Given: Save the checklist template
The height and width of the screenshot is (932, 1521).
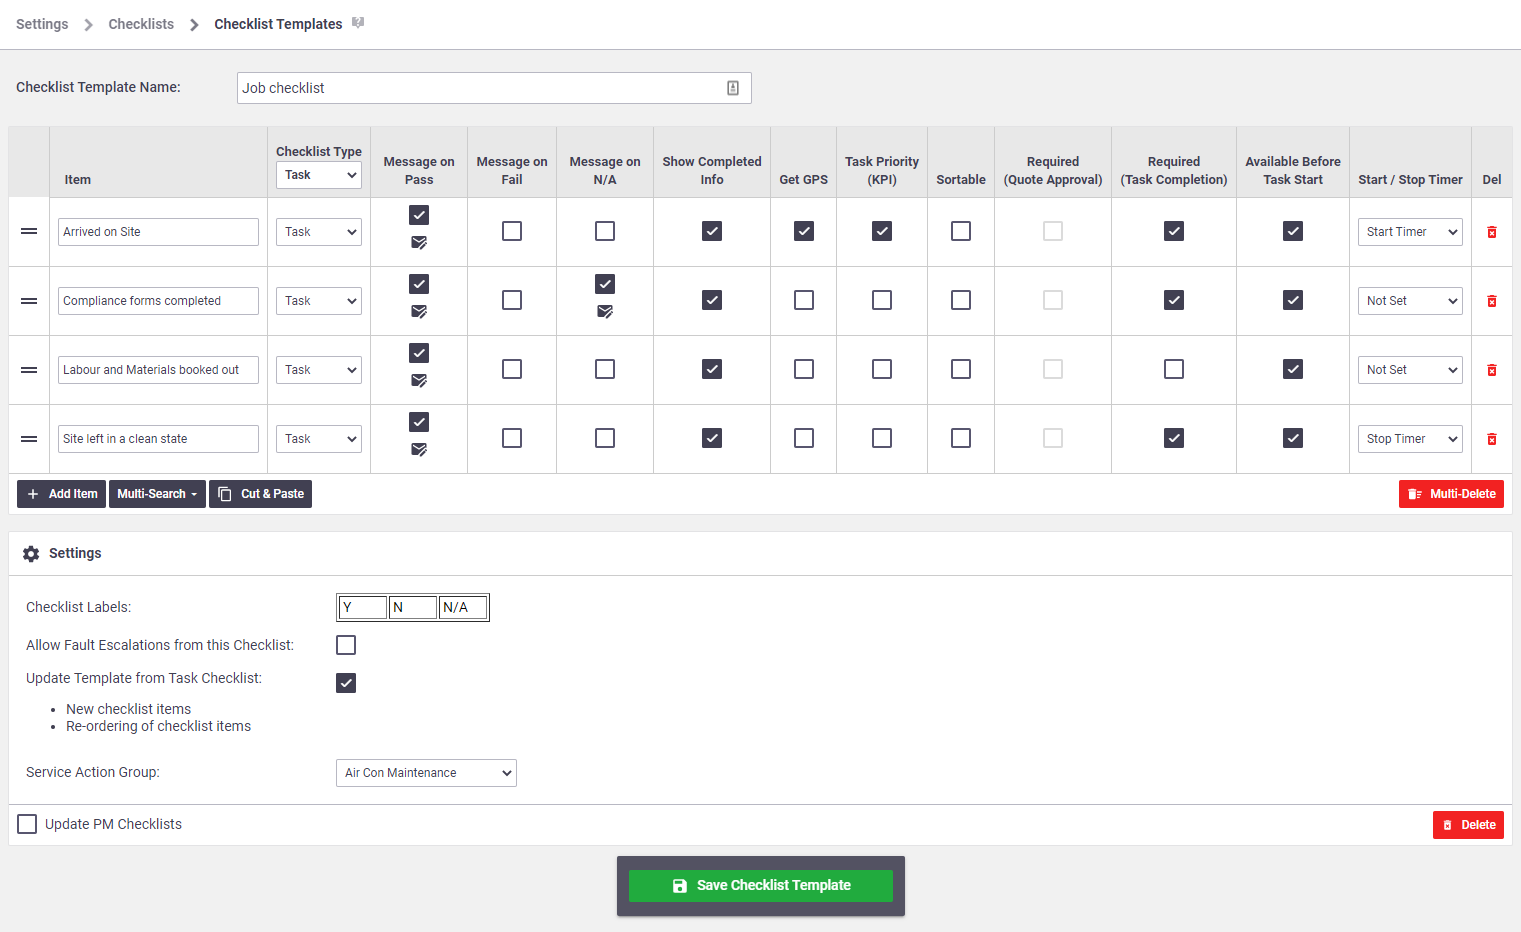Looking at the screenshot, I should pyautogui.click(x=761, y=886).
